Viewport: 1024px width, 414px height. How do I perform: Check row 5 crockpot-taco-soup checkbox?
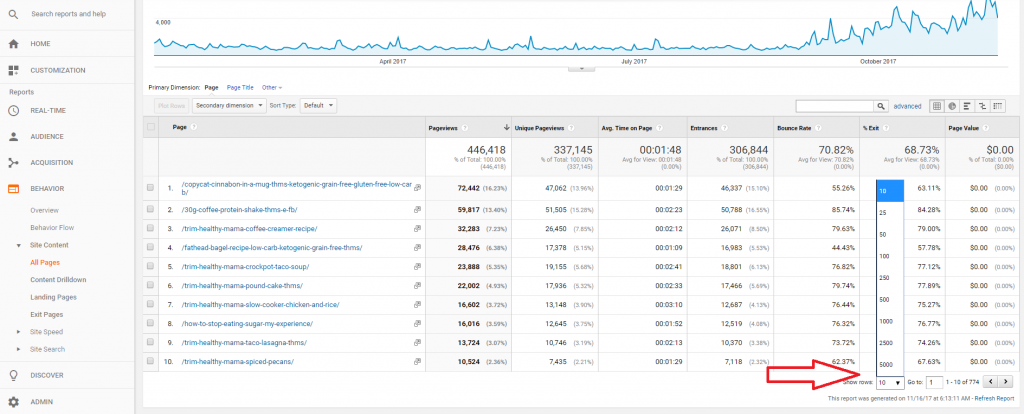pos(150,266)
